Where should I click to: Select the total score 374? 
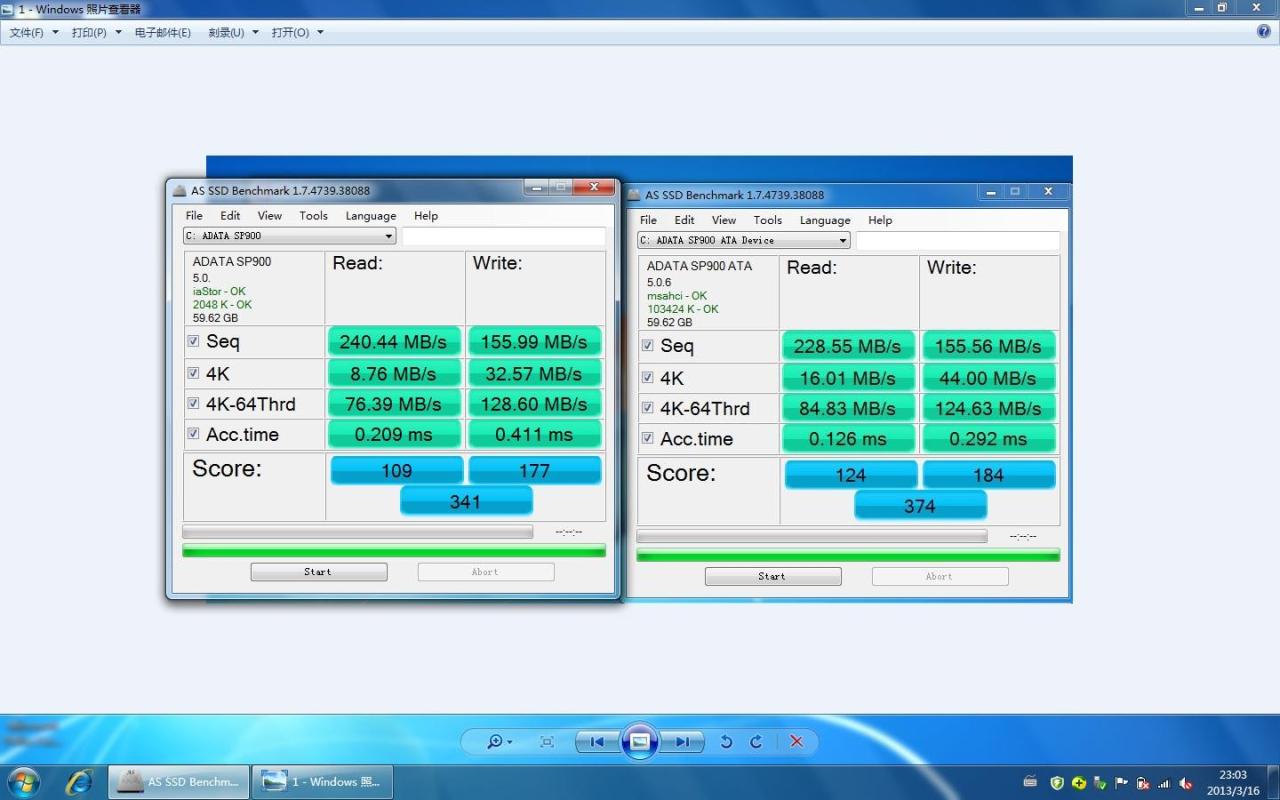(920, 506)
